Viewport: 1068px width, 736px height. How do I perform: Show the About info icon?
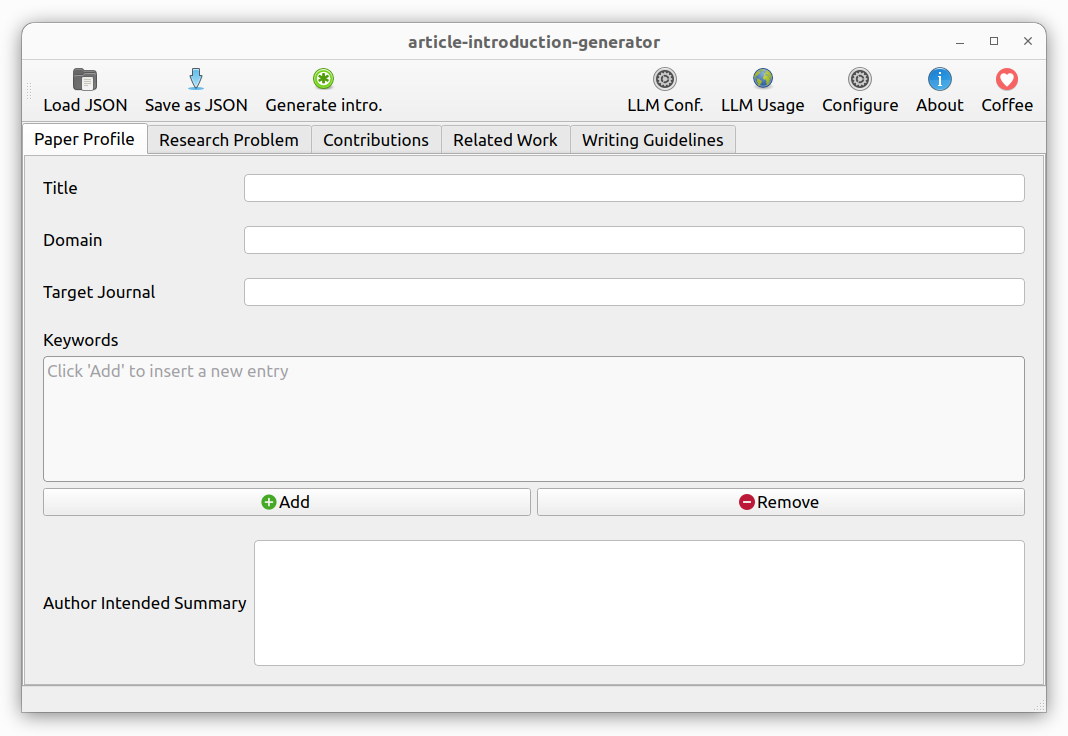(x=939, y=79)
